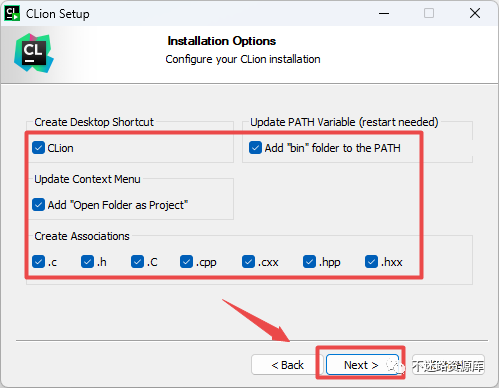The height and width of the screenshot is (388, 499).
Task: Uncheck the .hpp file association
Action: [309, 262]
